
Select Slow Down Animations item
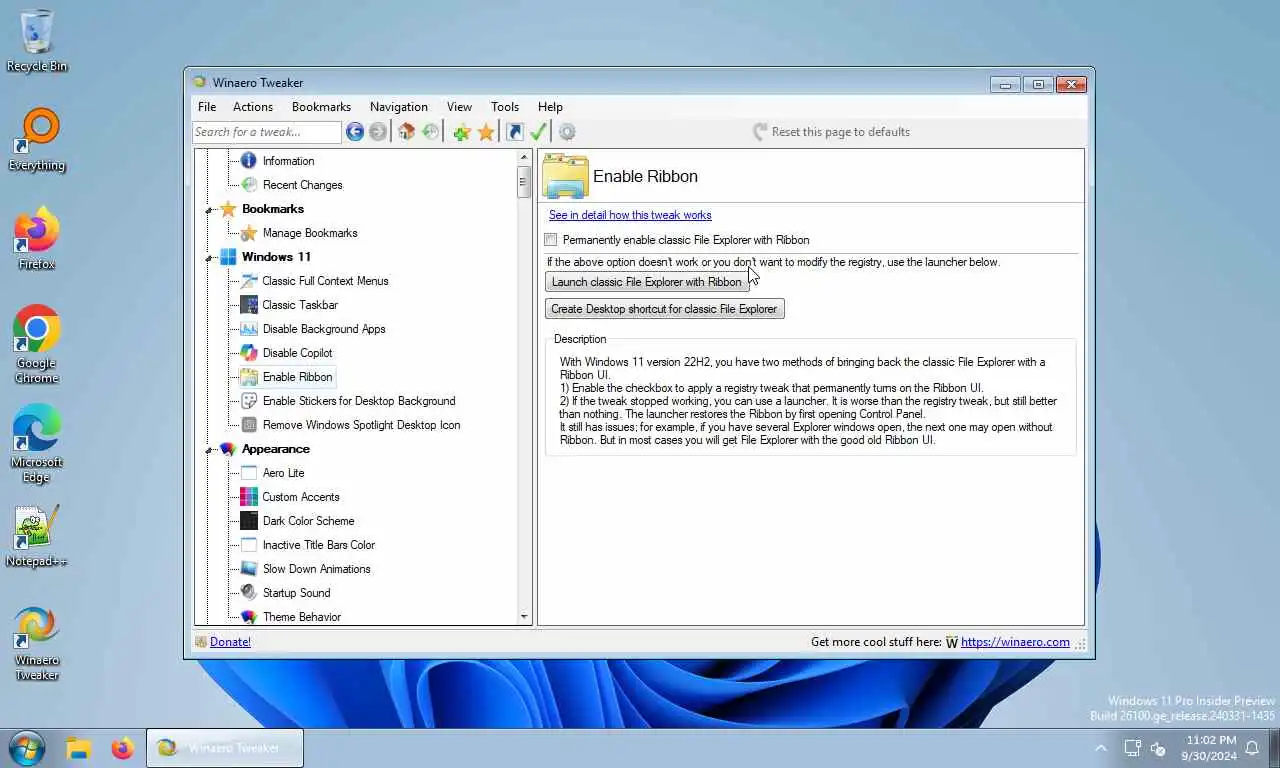316,569
